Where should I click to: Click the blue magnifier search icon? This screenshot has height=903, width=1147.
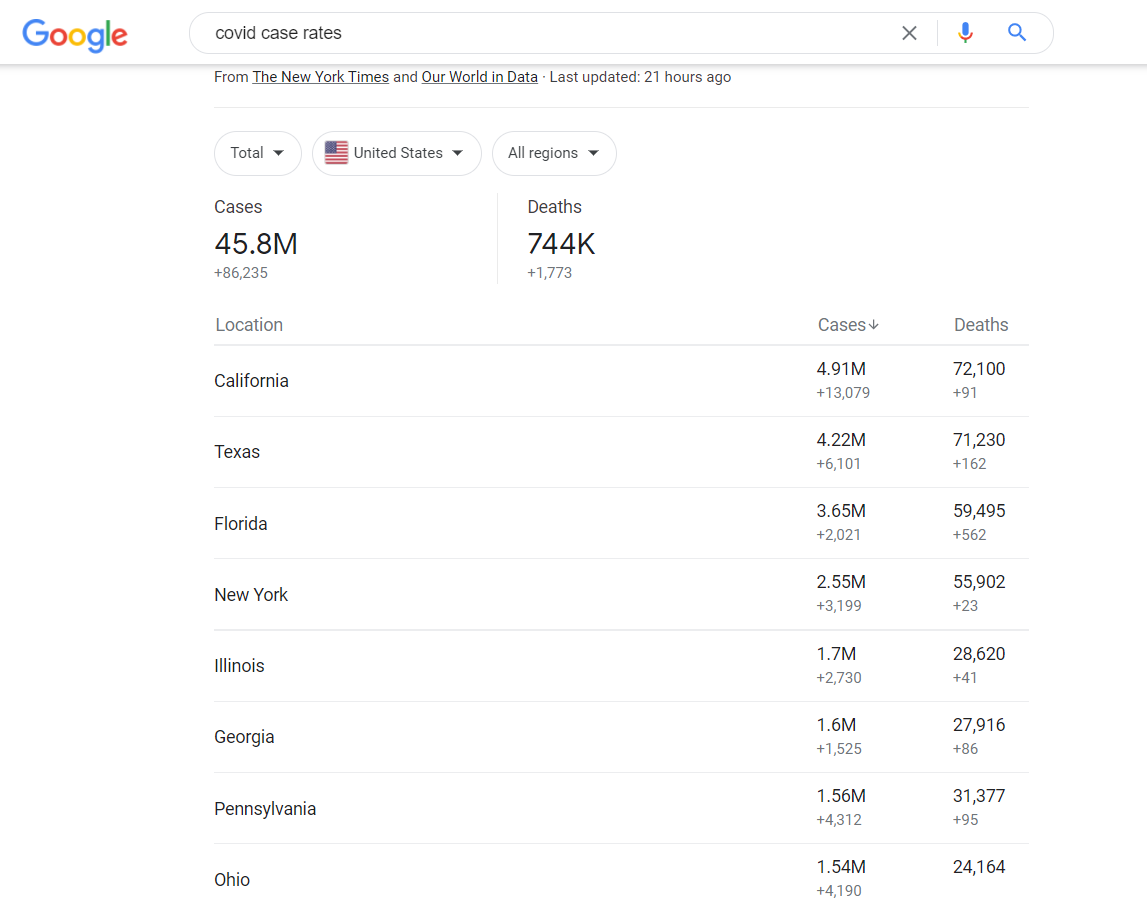click(x=1016, y=32)
